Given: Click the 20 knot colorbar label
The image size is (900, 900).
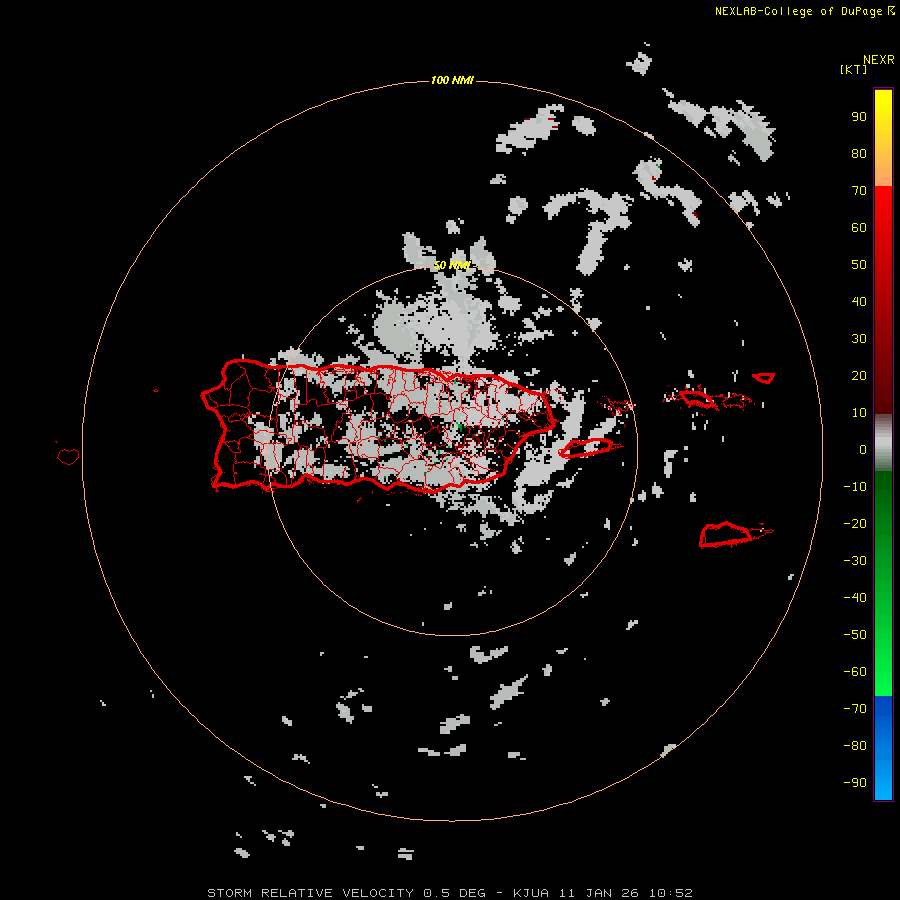Looking at the screenshot, I should point(859,376).
